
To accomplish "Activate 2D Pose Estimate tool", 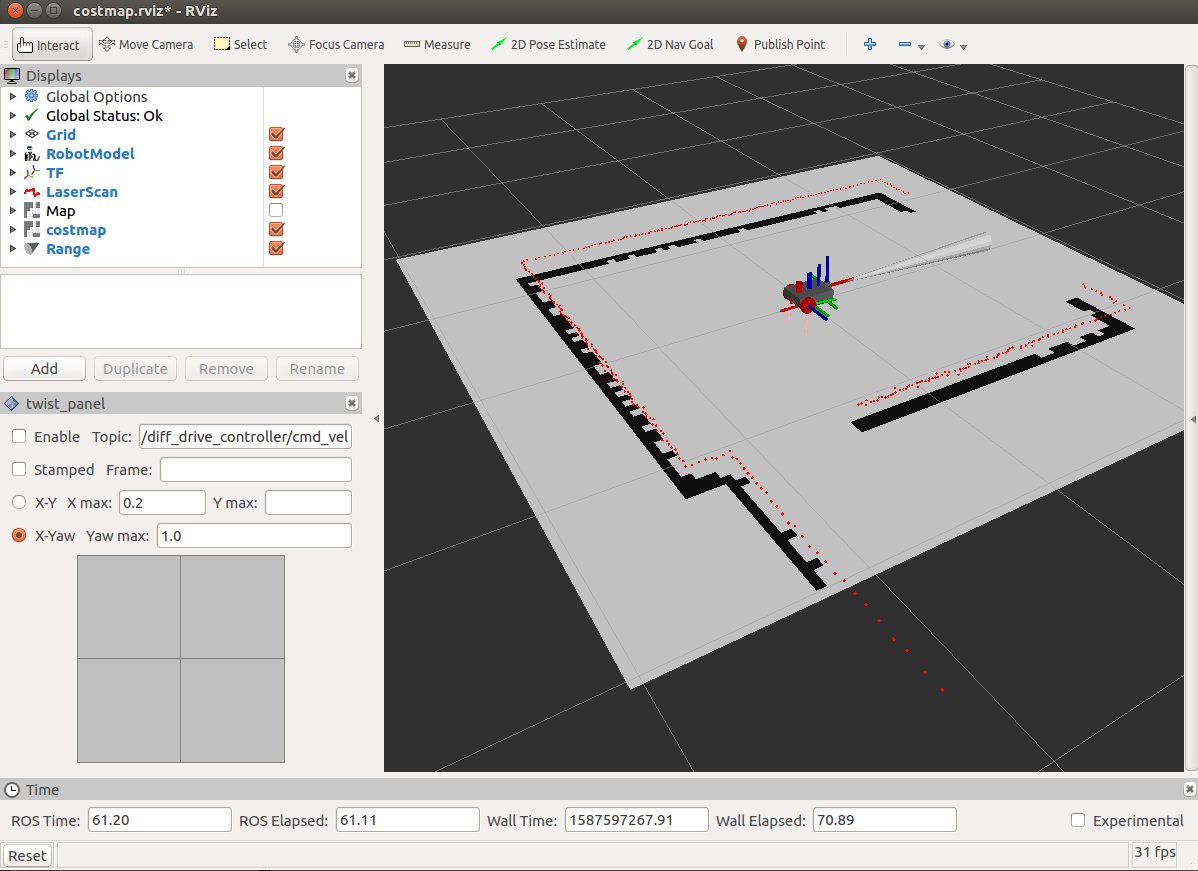I will point(549,44).
